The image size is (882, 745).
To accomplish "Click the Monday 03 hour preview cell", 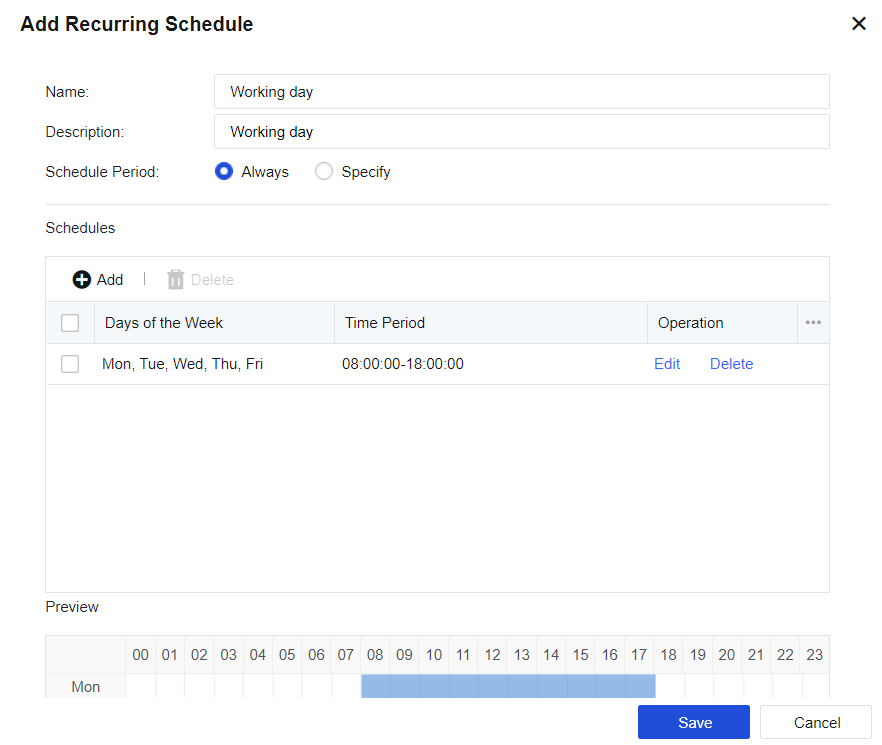I will coord(229,686).
